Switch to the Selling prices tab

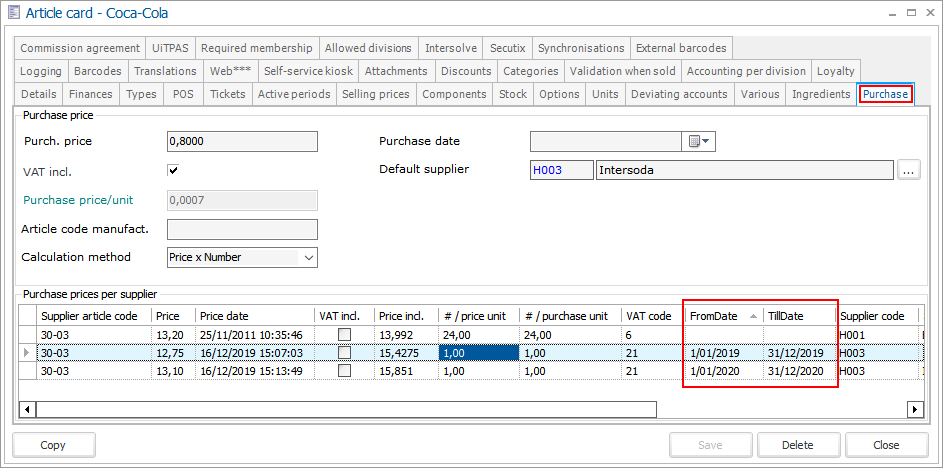pyautogui.click(x=375, y=94)
